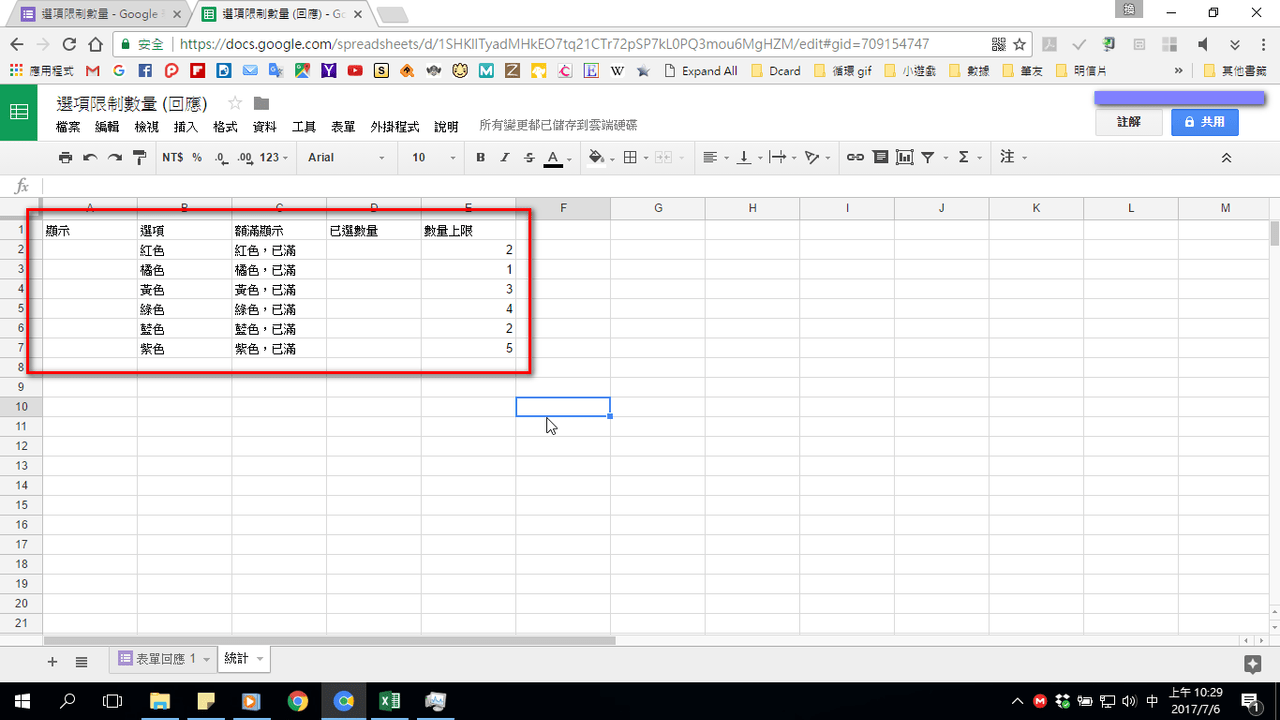Go to the Google Sheets home icon
This screenshot has height=720, width=1280.
click(x=18, y=112)
